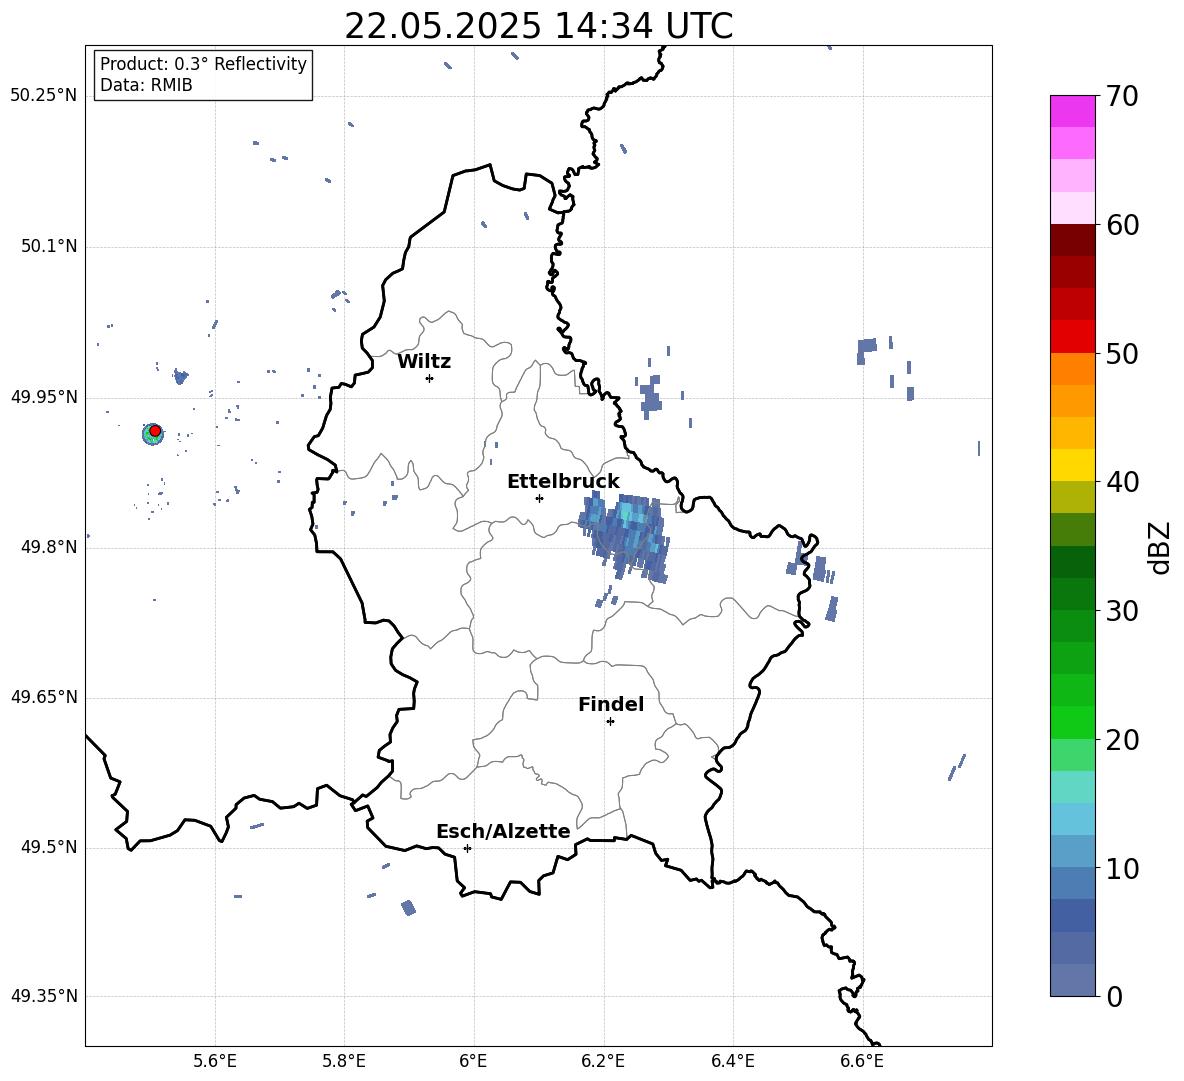Click the 50 tick on colorbar
Image resolution: width=1184 pixels, height=1081 pixels.
[1122, 353]
